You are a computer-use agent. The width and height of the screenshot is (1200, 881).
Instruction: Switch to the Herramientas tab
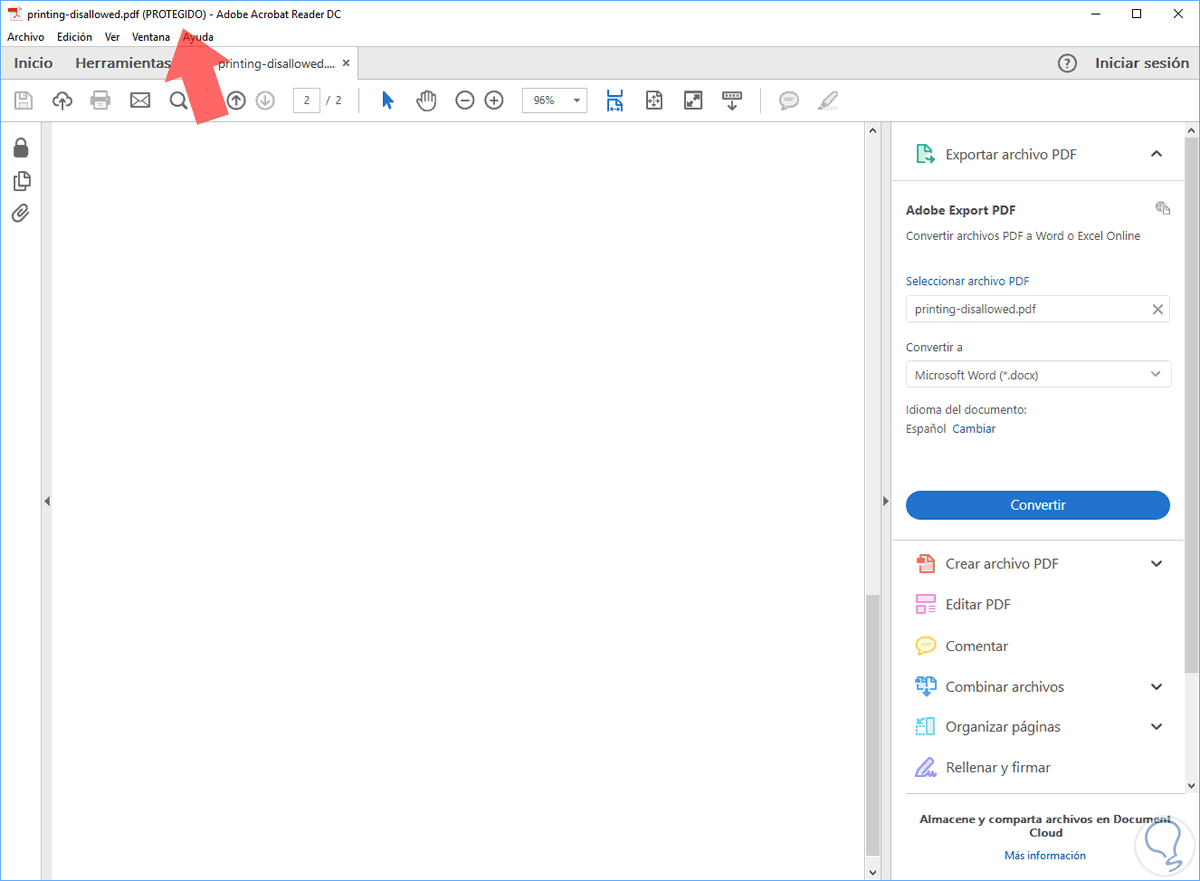[x=123, y=63]
